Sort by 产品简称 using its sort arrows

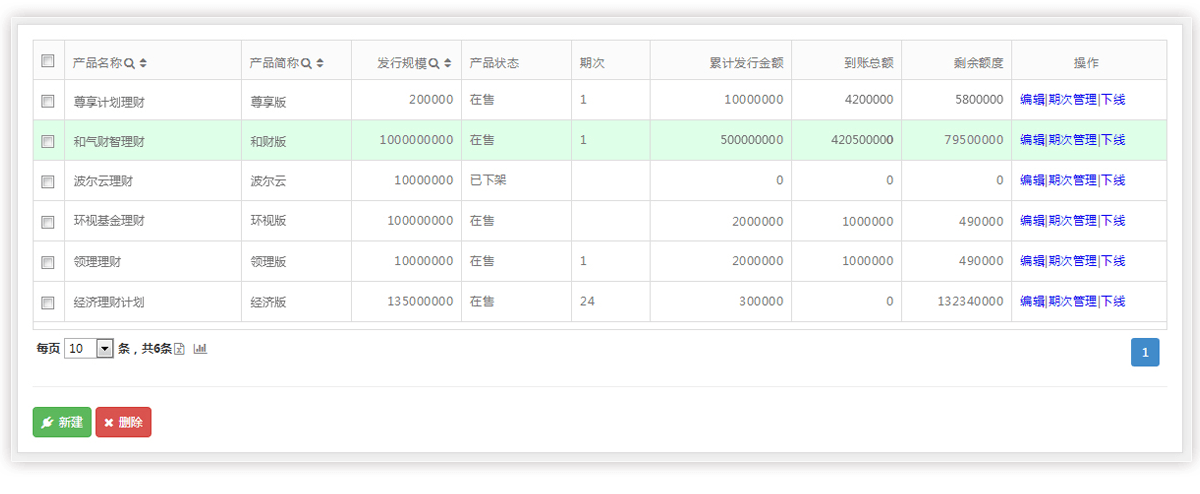(320, 63)
